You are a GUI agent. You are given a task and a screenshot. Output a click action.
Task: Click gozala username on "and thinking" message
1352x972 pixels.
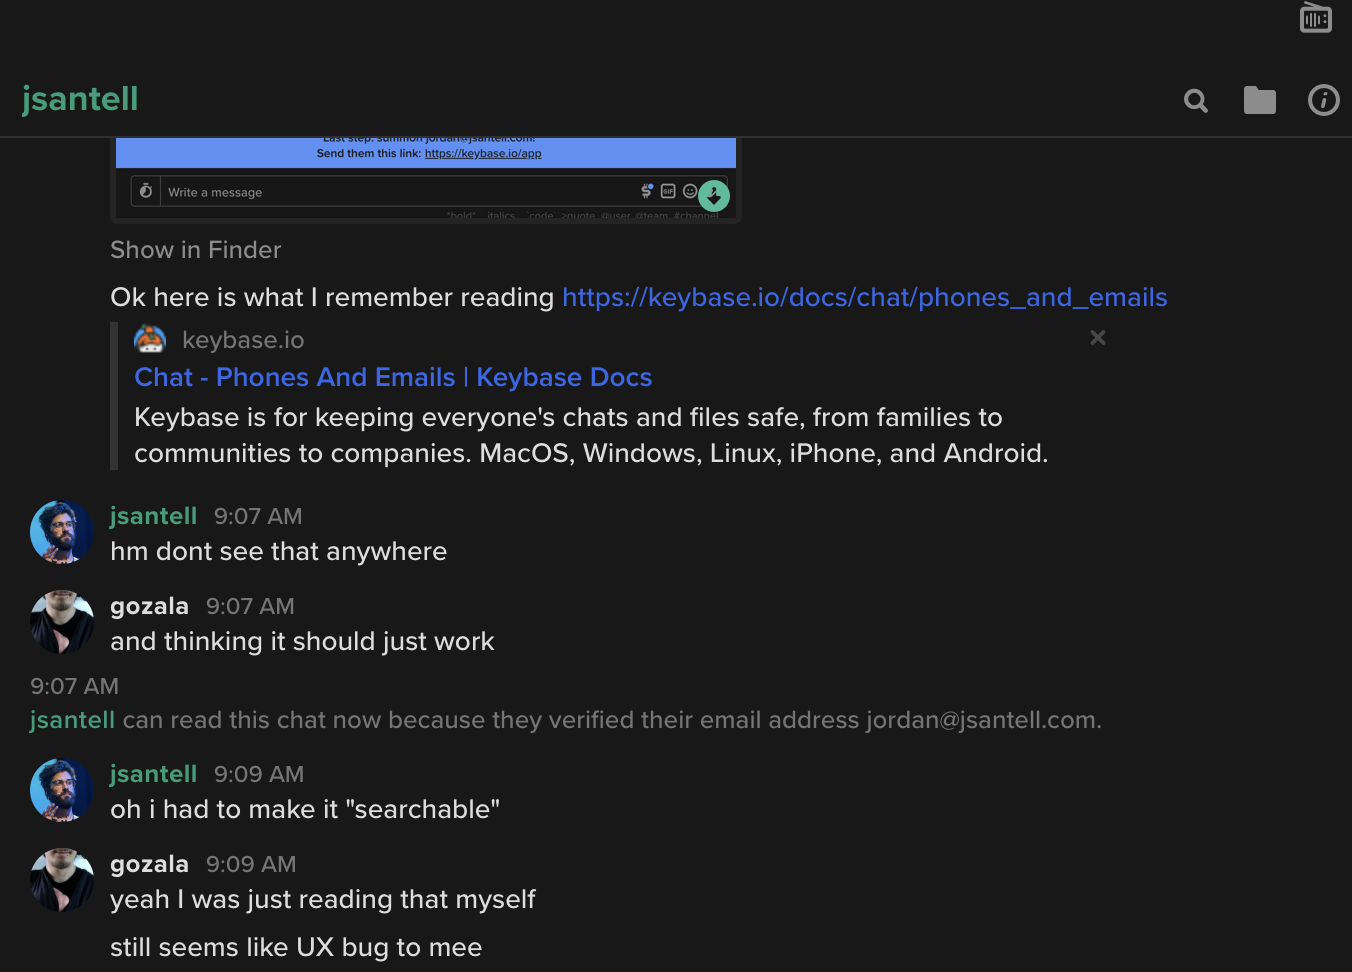click(149, 606)
